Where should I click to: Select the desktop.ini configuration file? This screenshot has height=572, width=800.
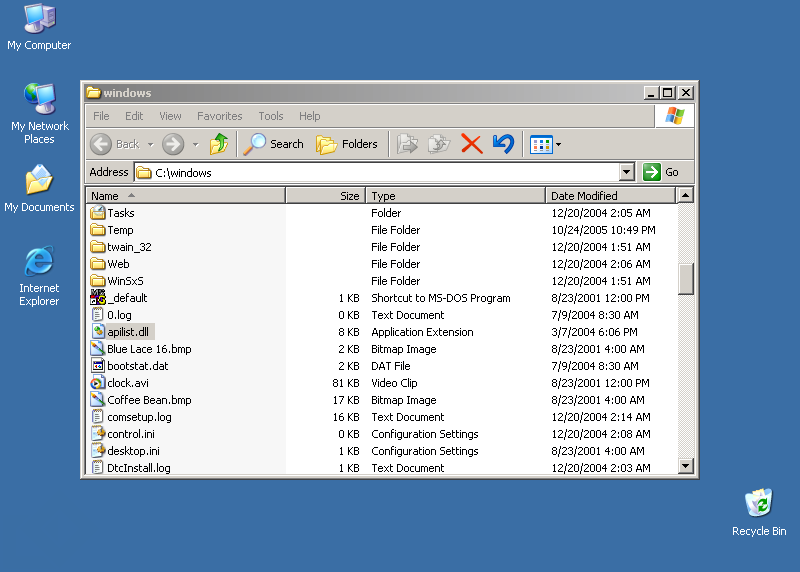click(x=132, y=451)
